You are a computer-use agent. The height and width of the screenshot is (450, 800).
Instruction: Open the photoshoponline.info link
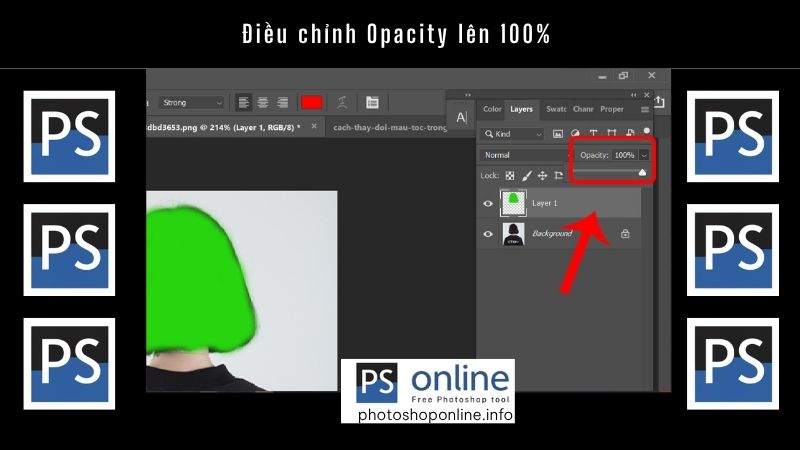tap(435, 415)
